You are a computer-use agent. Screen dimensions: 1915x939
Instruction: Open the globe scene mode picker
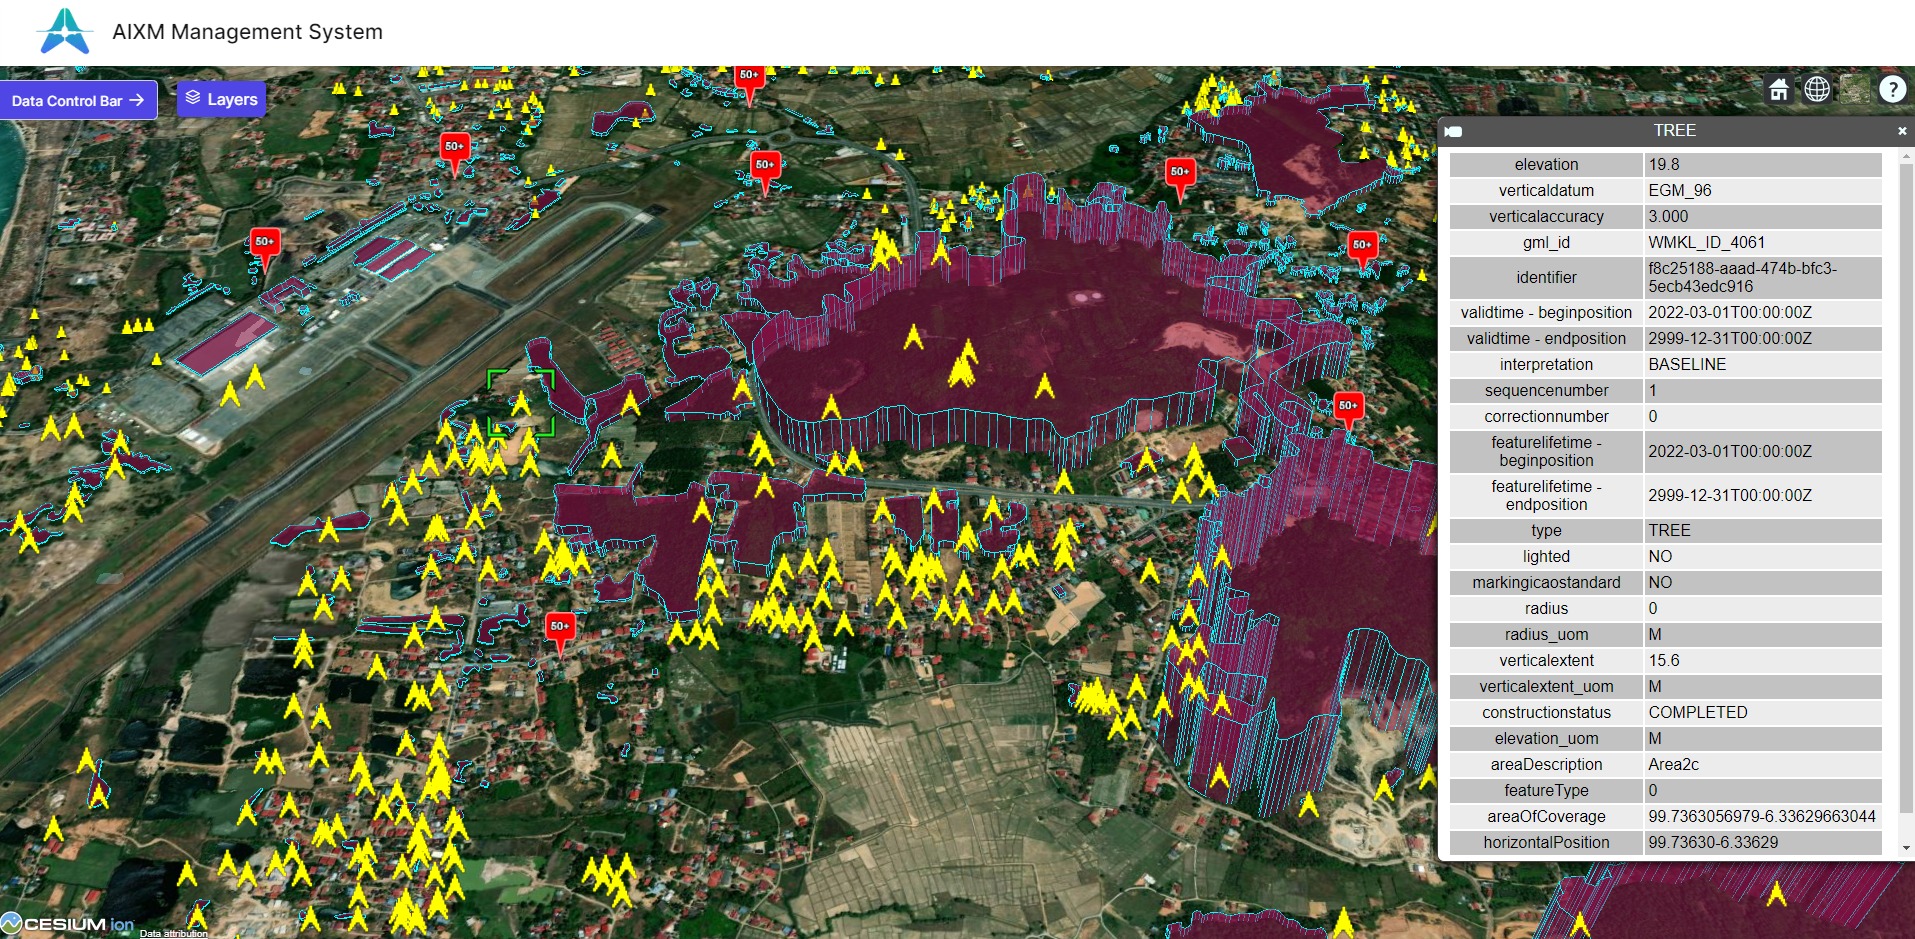tap(1816, 90)
